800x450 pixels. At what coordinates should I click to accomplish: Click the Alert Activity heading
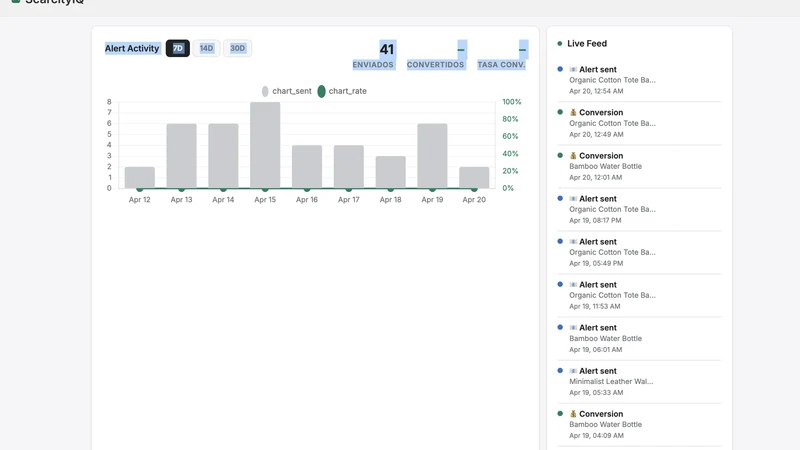132,48
